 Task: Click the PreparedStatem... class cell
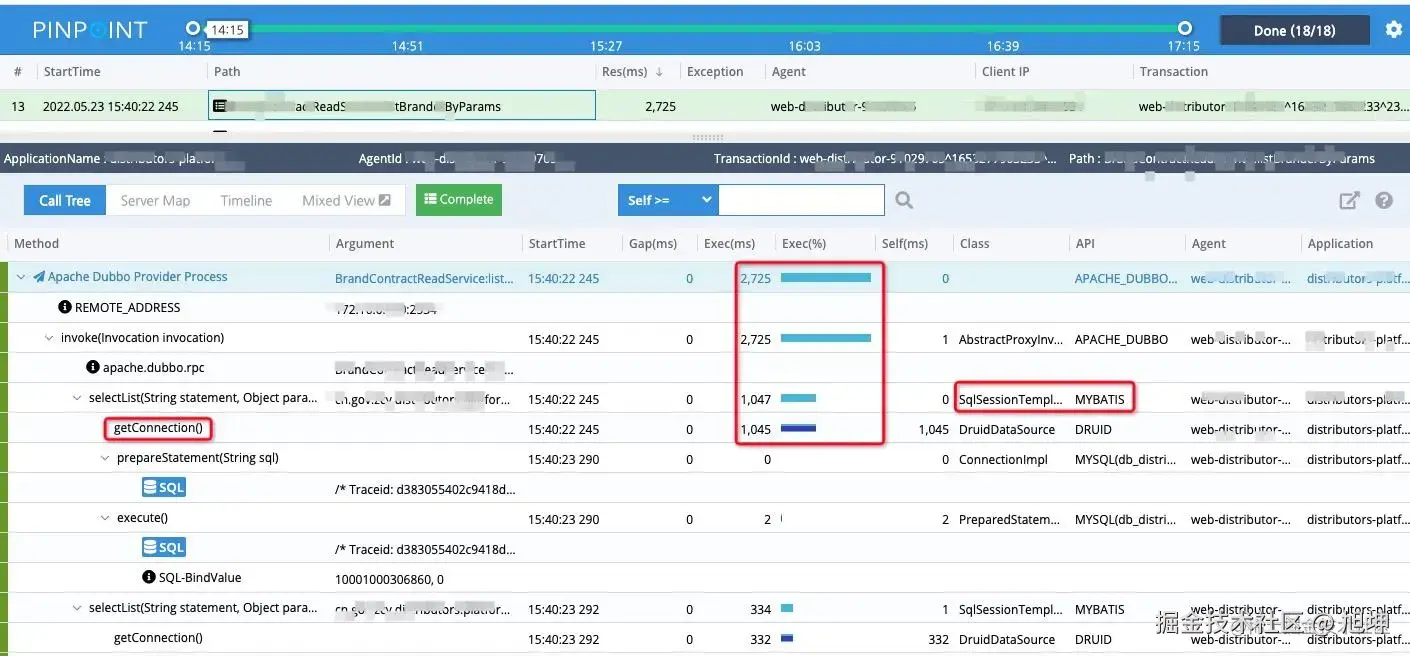tap(1011, 519)
